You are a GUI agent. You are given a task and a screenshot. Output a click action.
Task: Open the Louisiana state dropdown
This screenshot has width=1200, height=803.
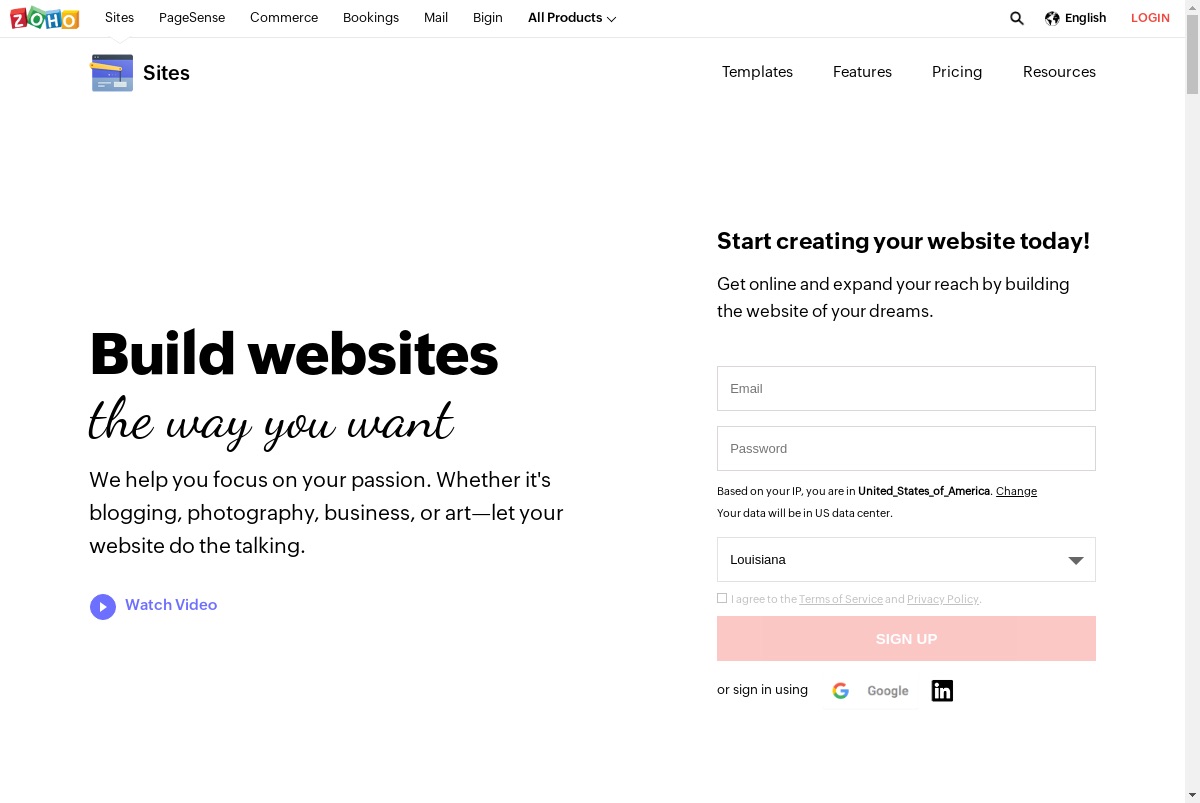click(906, 560)
